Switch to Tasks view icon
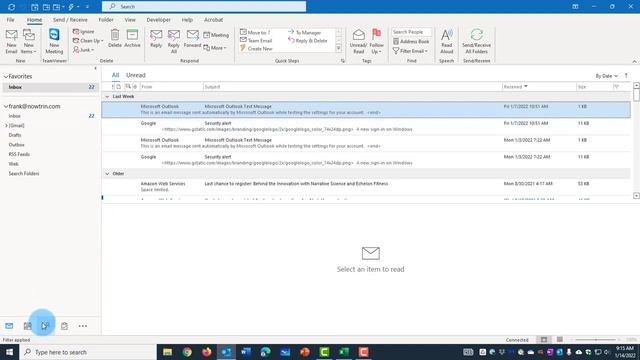 point(64,326)
